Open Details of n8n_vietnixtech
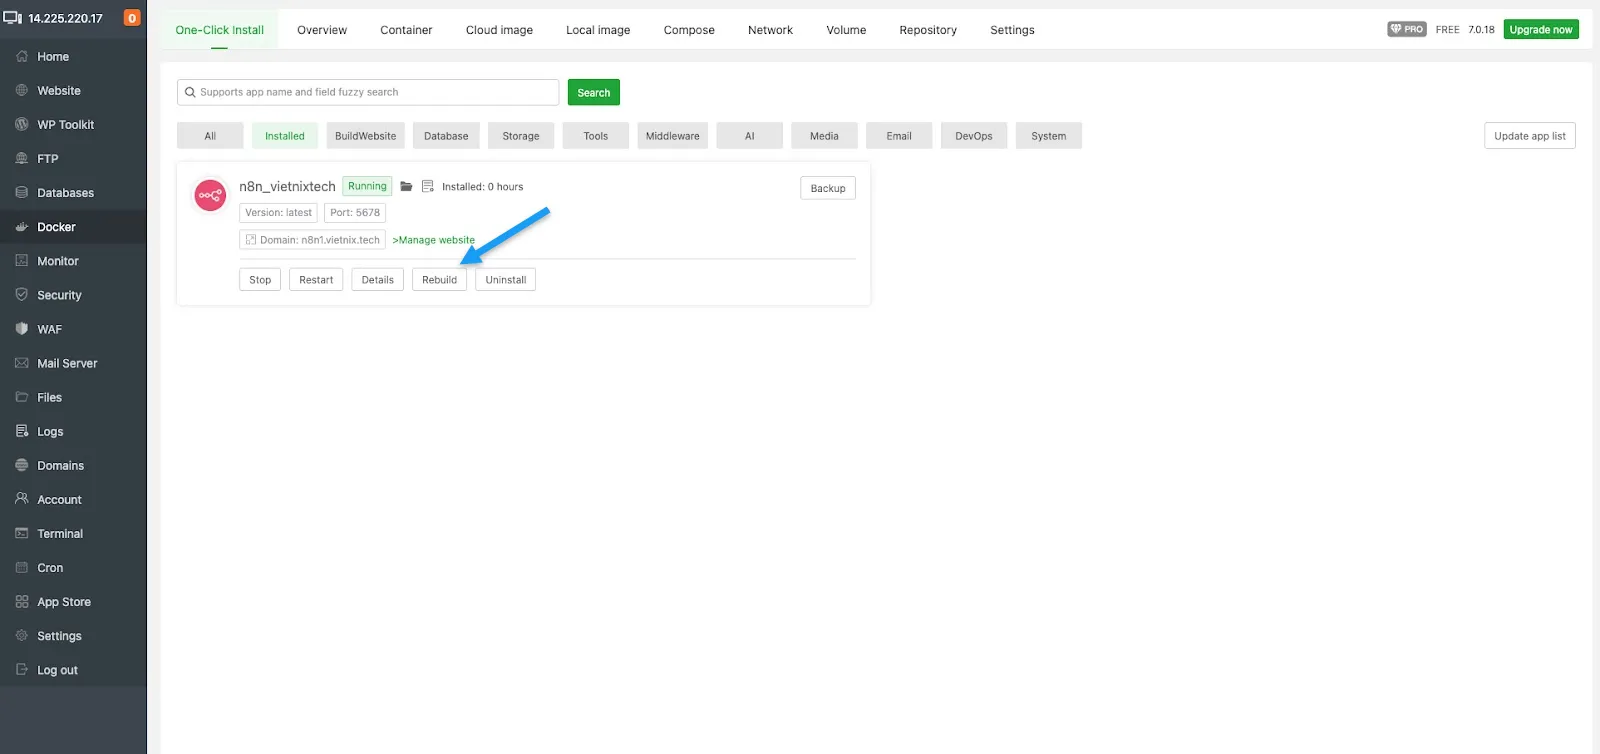Viewport: 1600px width, 754px height. tap(378, 280)
